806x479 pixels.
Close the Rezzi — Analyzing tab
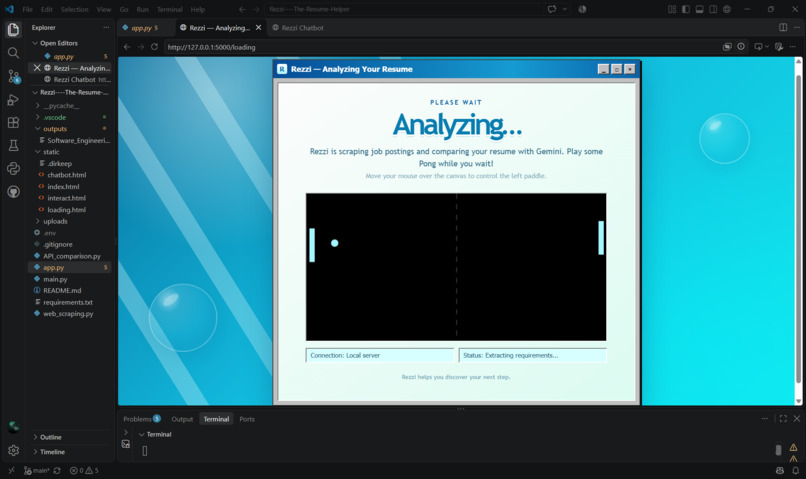(259, 28)
